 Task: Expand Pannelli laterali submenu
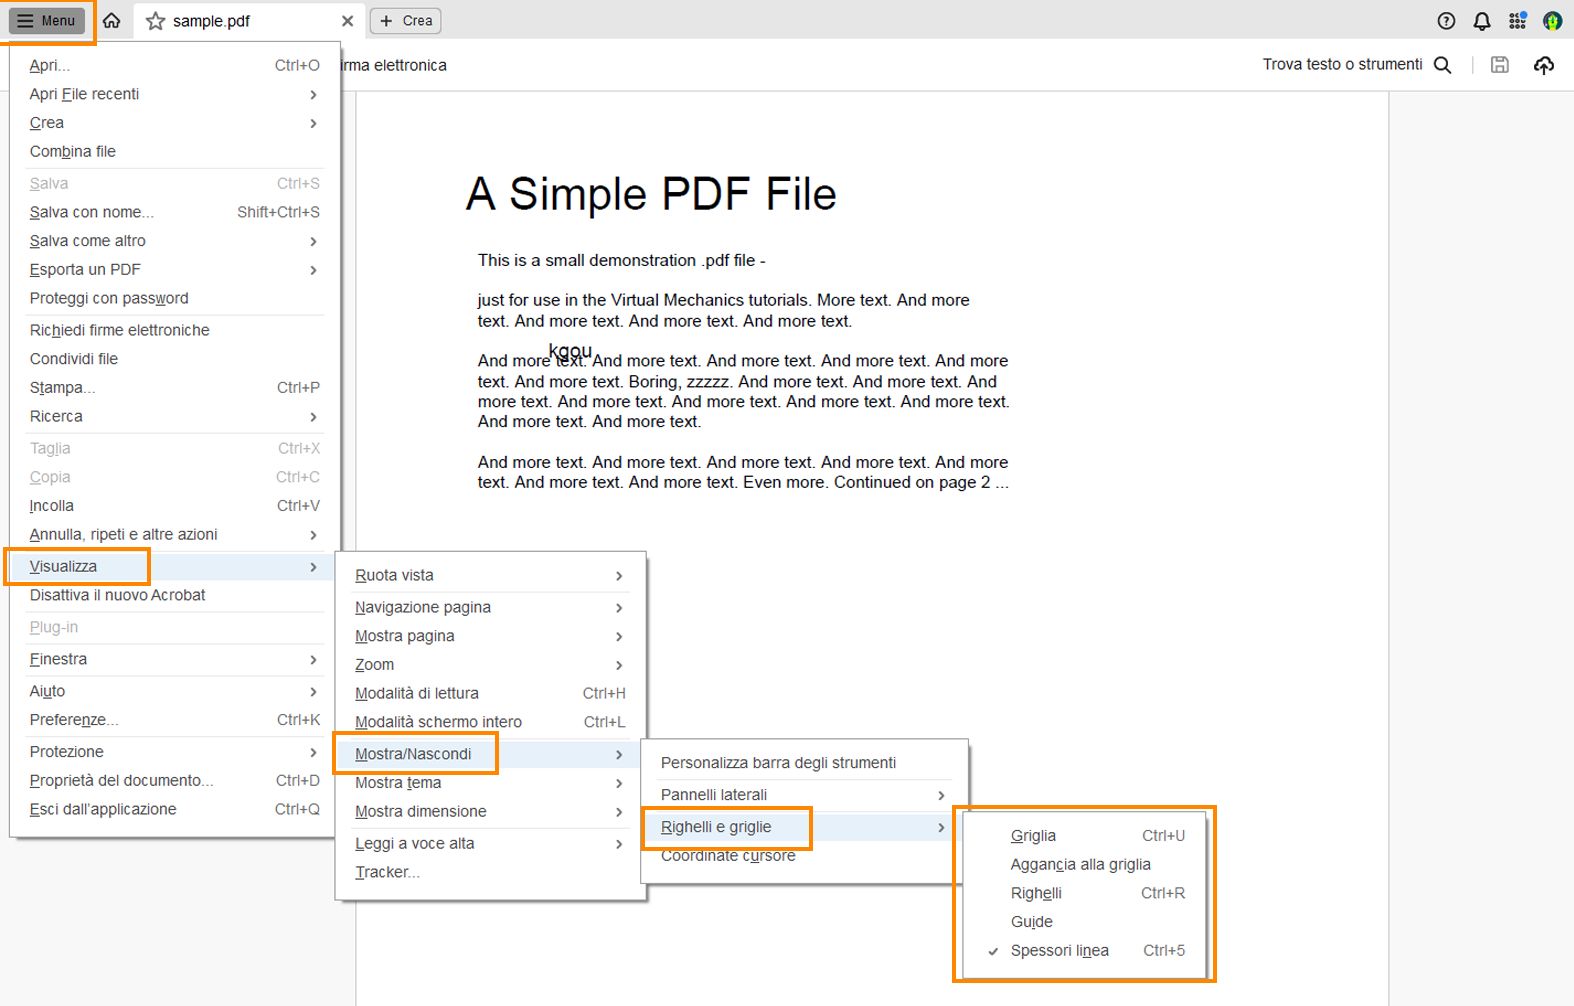coord(804,795)
